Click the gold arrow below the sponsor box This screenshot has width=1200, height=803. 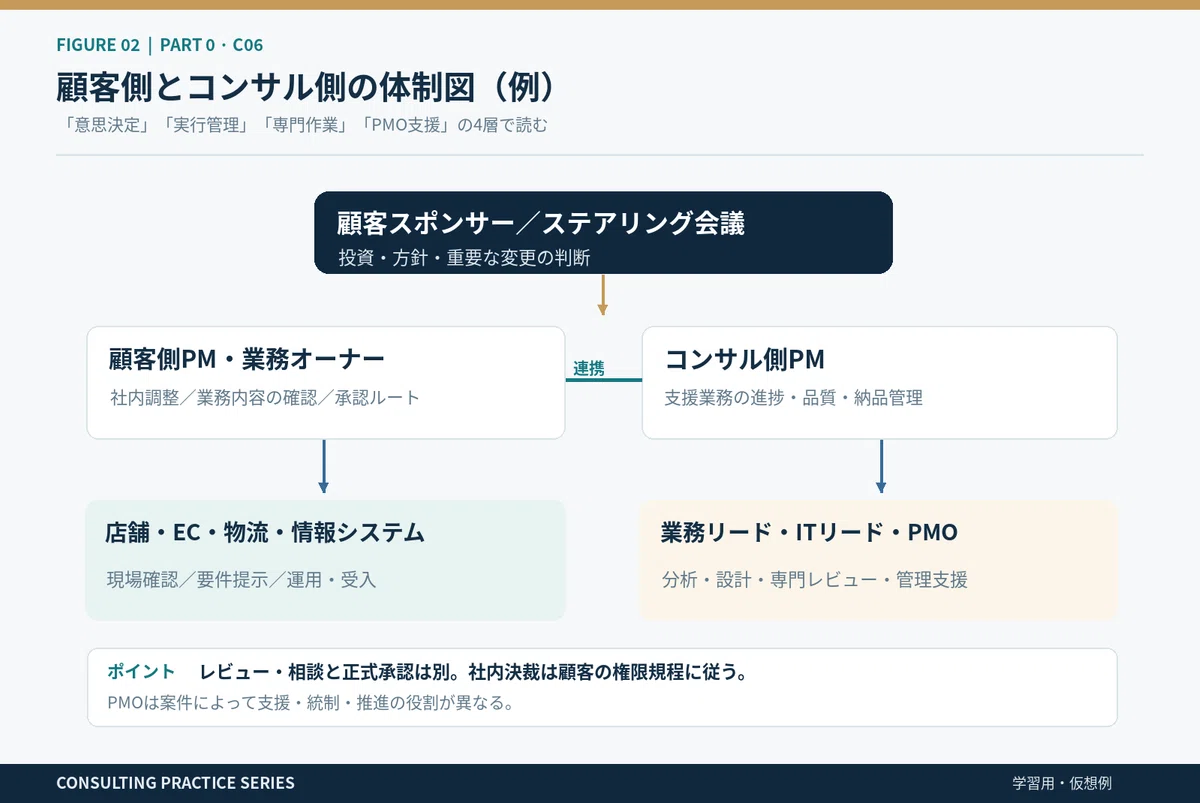coord(603,295)
